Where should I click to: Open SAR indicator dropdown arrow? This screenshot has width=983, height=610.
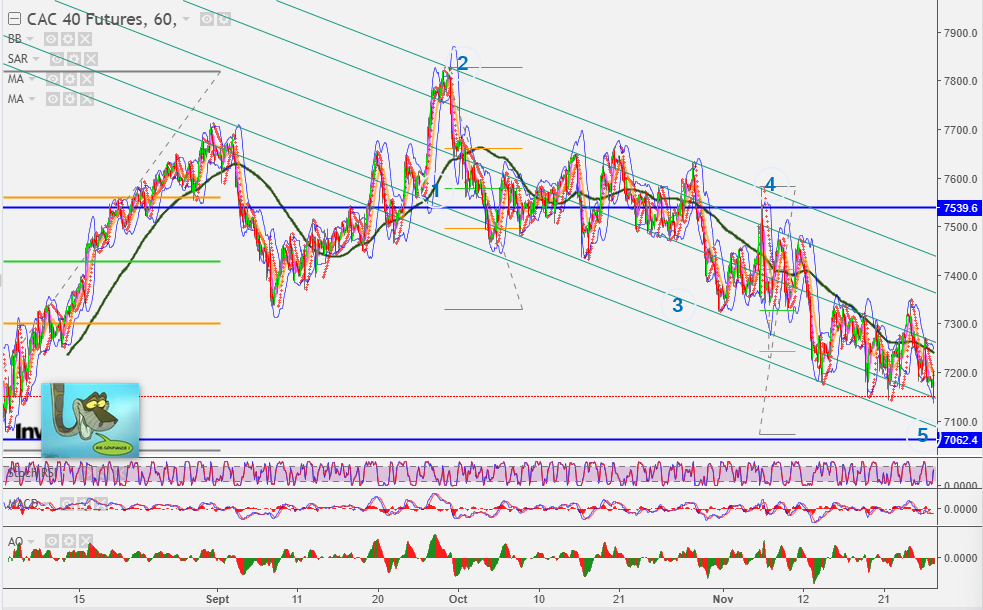click(36, 59)
